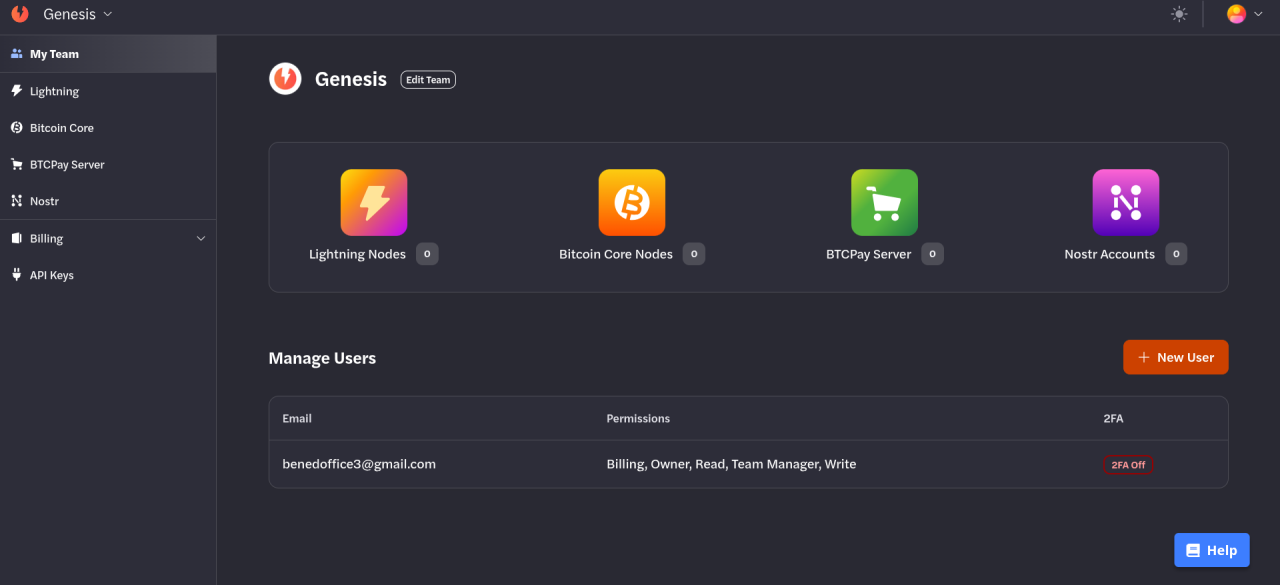Open the Nostr Accounts tile icon

pos(1126,202)
